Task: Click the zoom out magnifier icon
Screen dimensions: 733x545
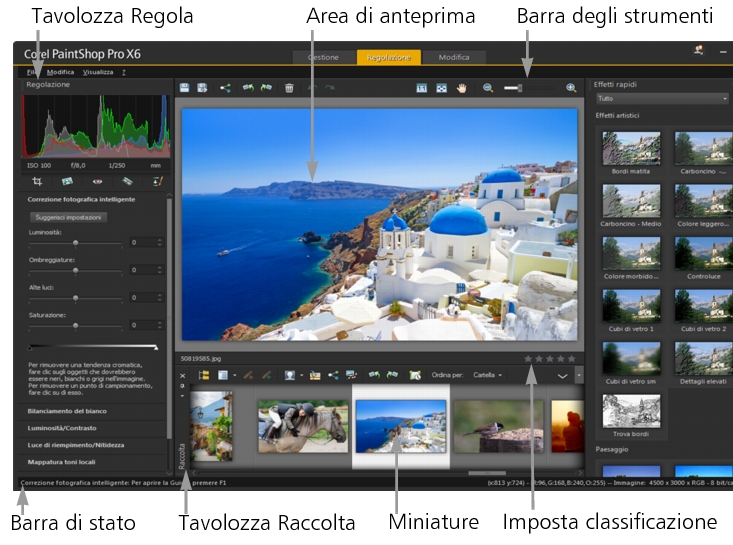Action: point(488,88)
